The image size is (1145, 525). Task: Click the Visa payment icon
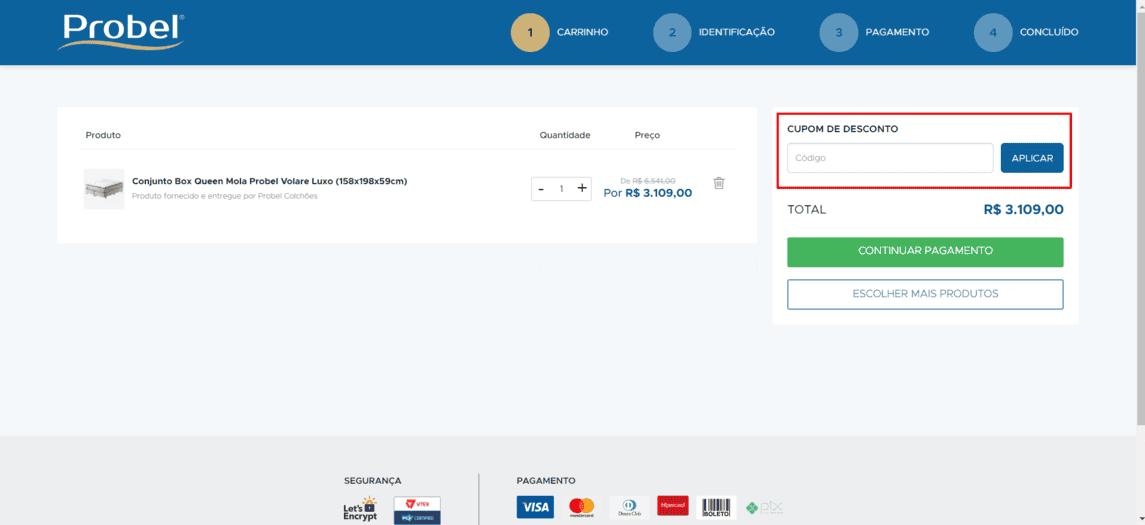pyautogui.click(x=535, y=507)
